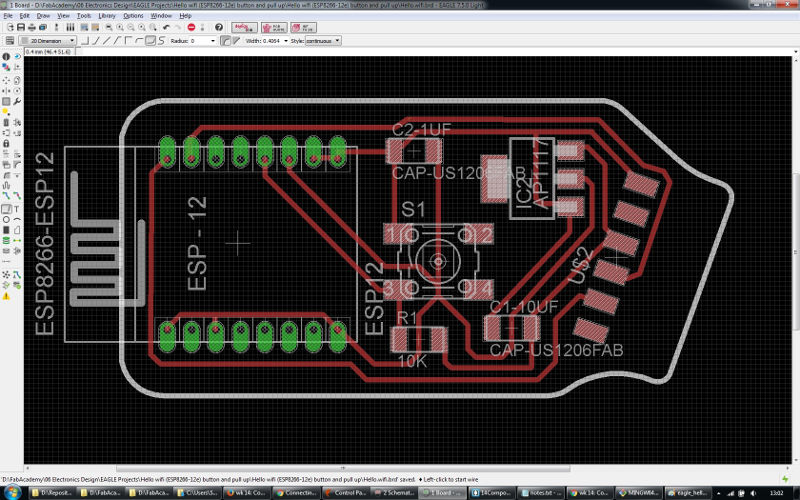The width and height of the screenshot is (800, 500).
Task: Open the Library menu
Action: click(x=107, y=16)
